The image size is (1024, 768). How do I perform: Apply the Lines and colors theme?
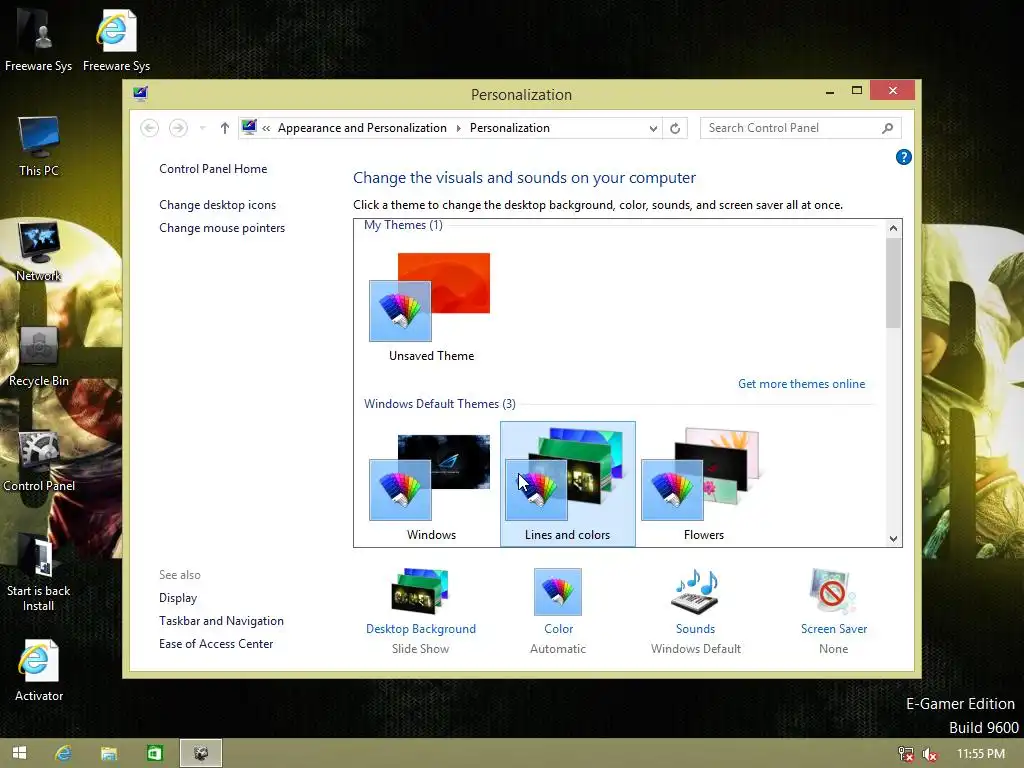click(568, 485)
